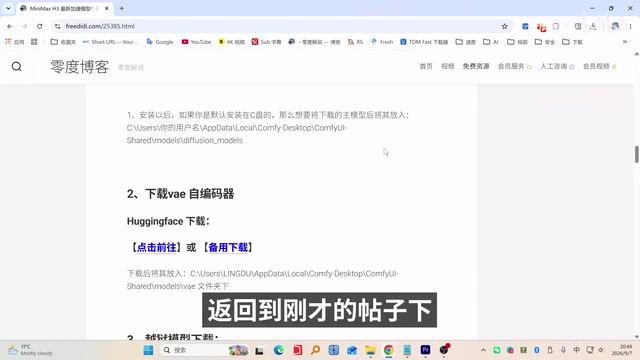The width and height of the screenshot is (640, 360).
Task: Follow the 点击前往 download link
Action: [156, 247]
